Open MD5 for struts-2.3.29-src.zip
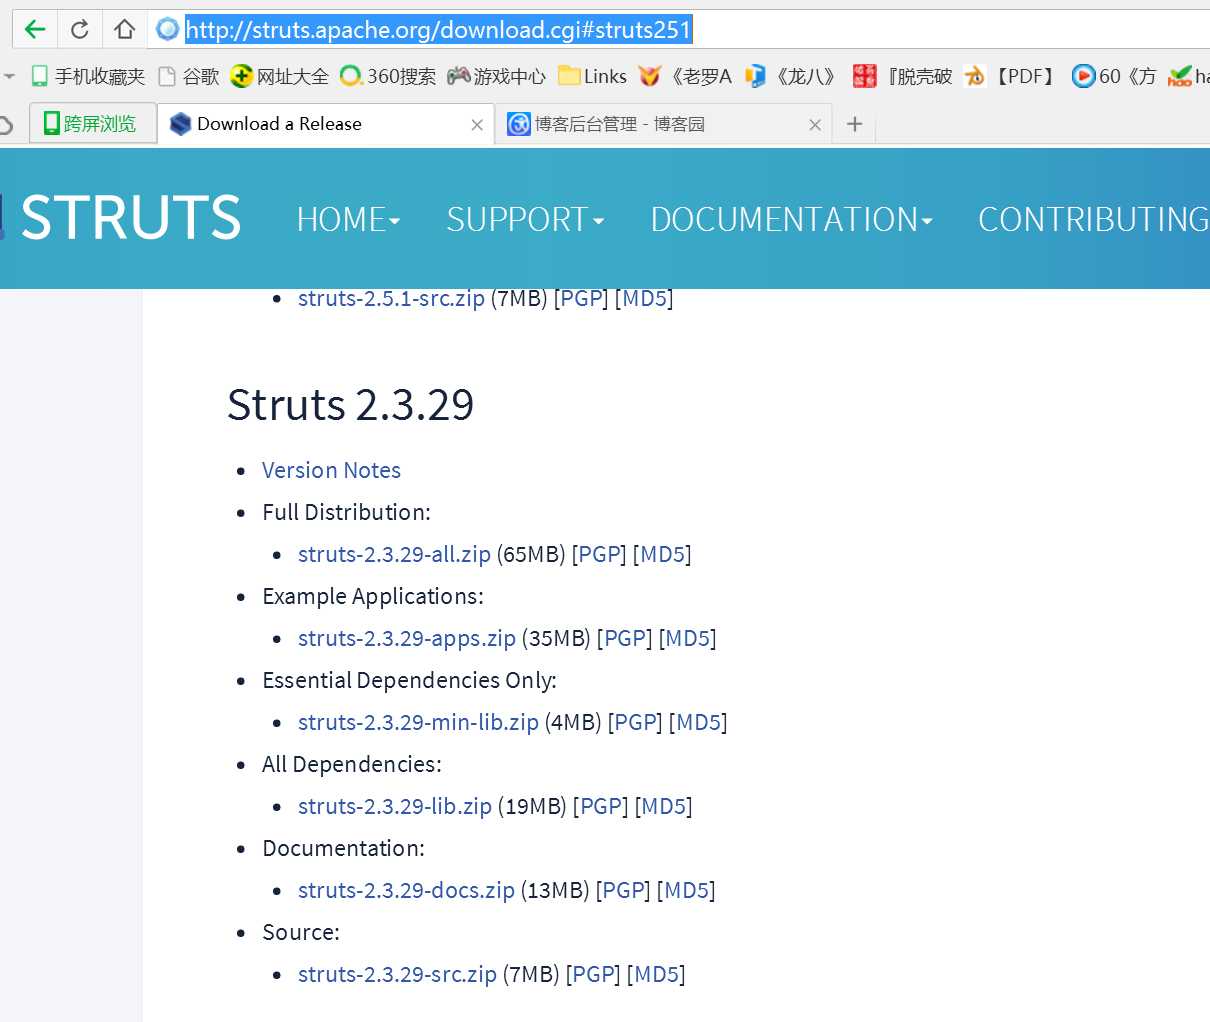1210x1022 pixels. tap(656, 974)
